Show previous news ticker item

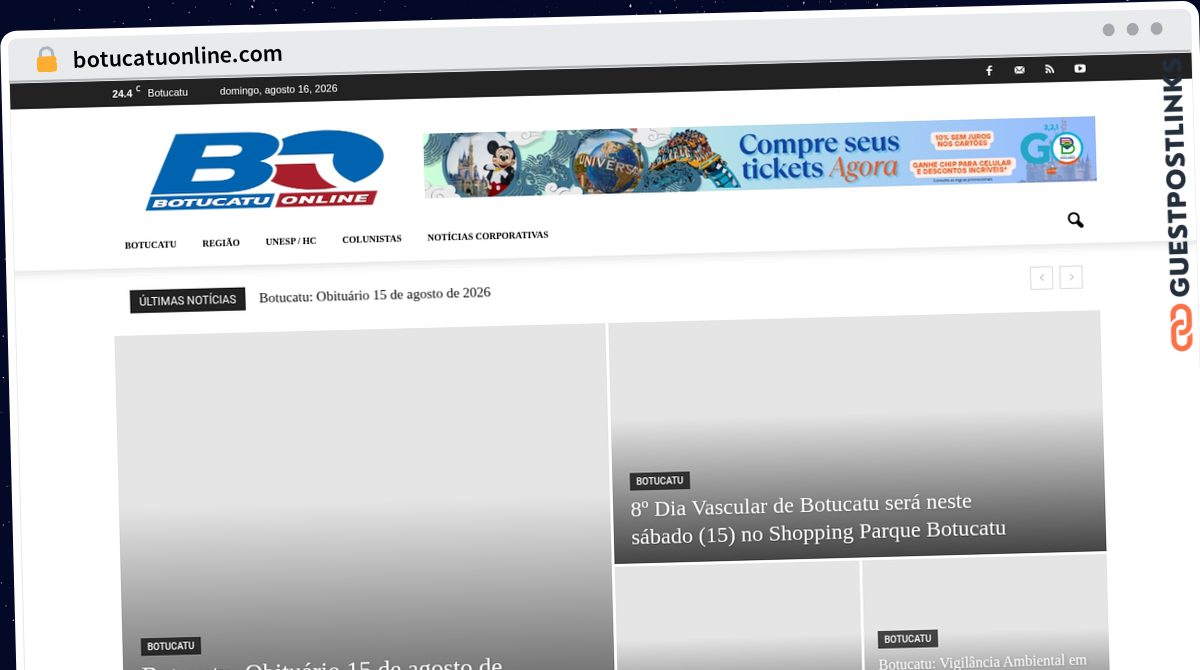click(x=1041, y=278)
